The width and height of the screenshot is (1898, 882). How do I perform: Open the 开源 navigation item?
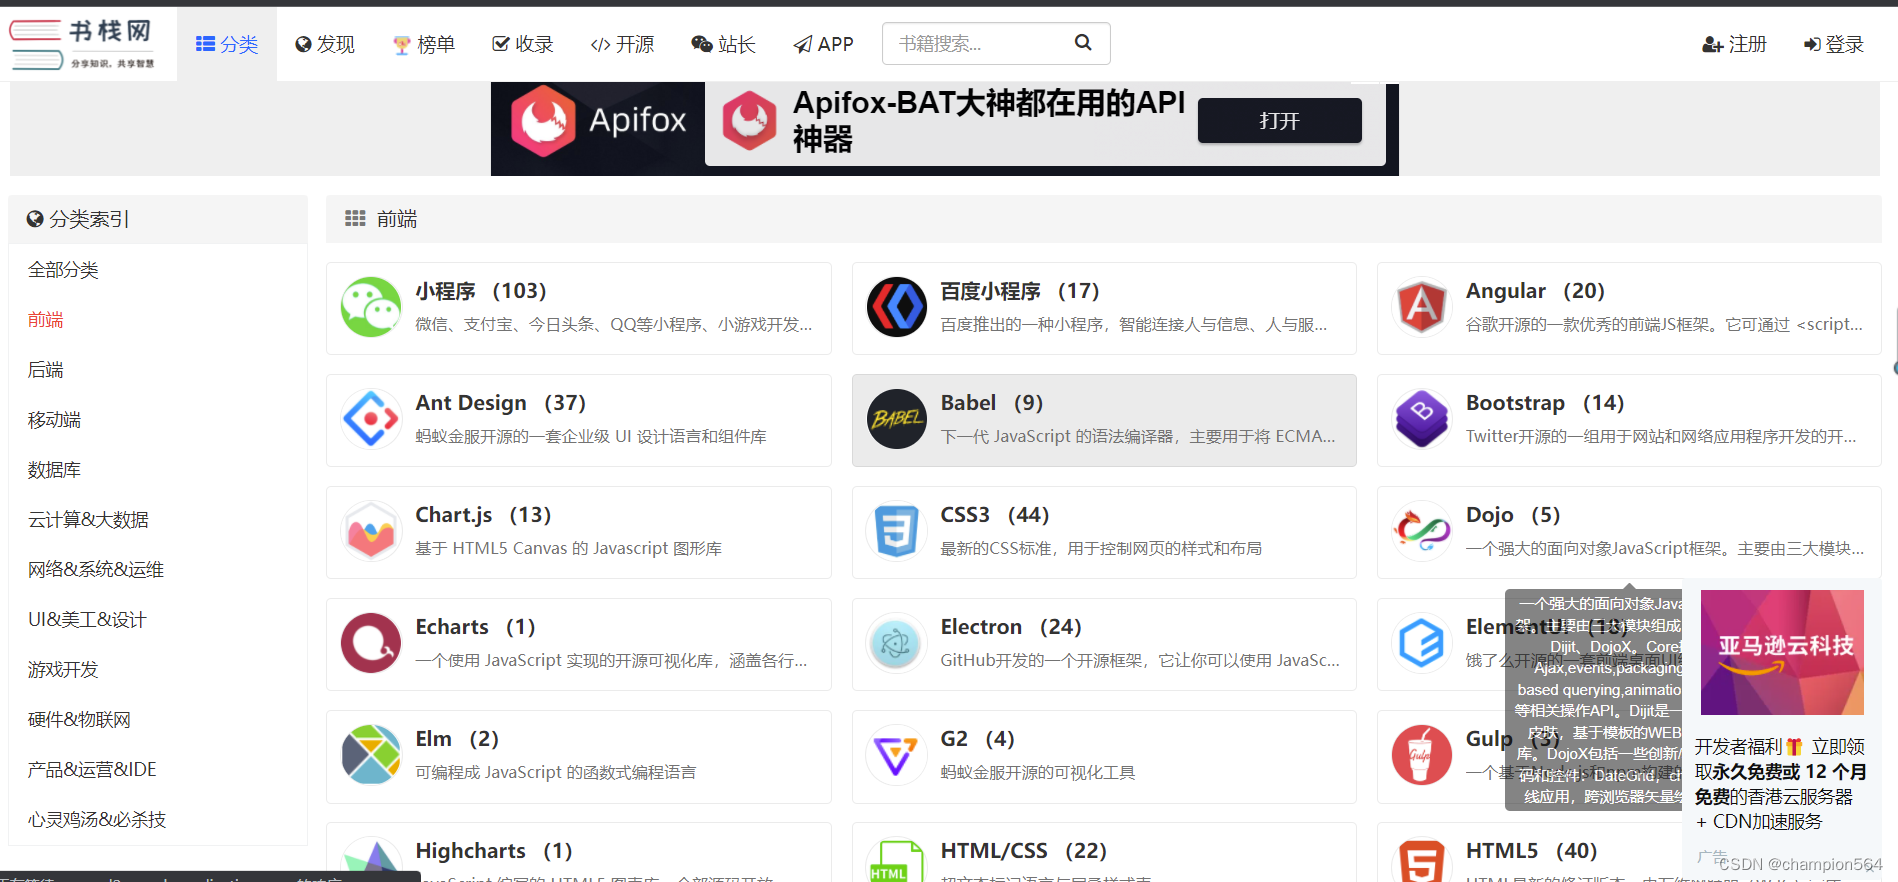tap(622, 44)
